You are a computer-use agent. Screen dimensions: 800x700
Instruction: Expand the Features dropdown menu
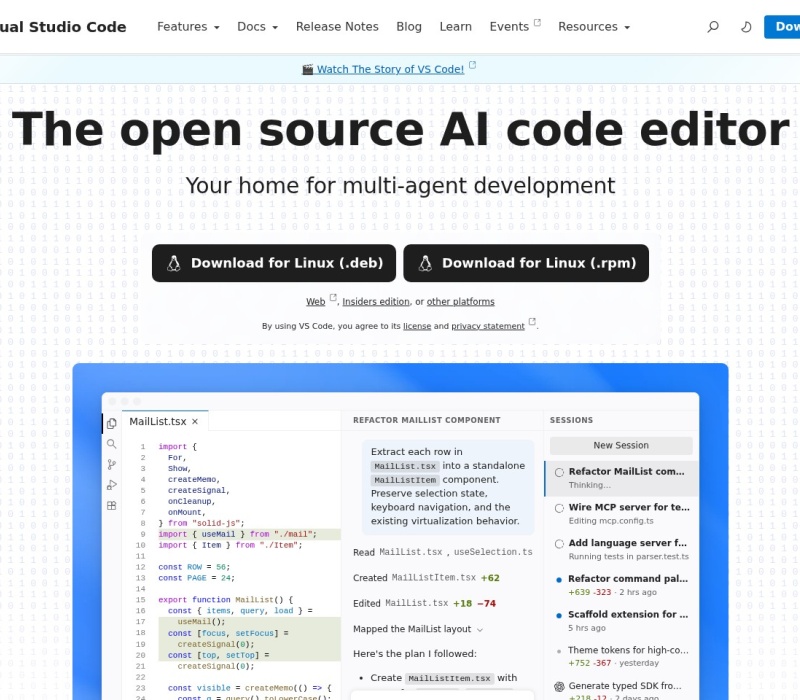tap(188, 27)
